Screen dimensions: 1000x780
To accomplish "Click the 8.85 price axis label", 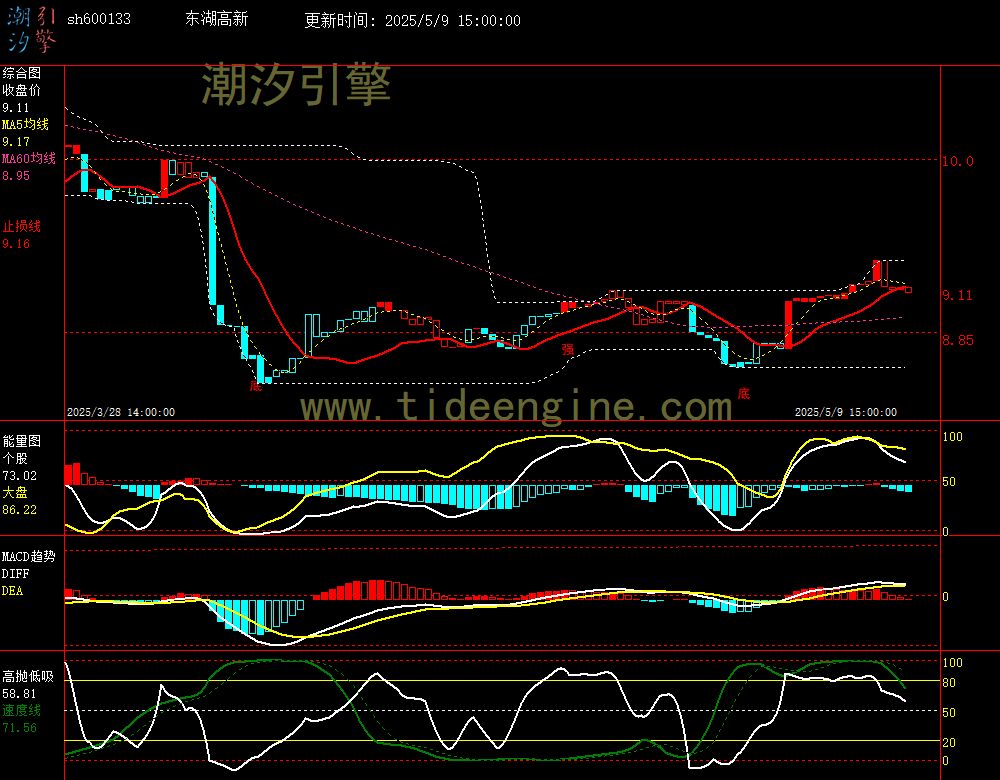I will [958, 340].
